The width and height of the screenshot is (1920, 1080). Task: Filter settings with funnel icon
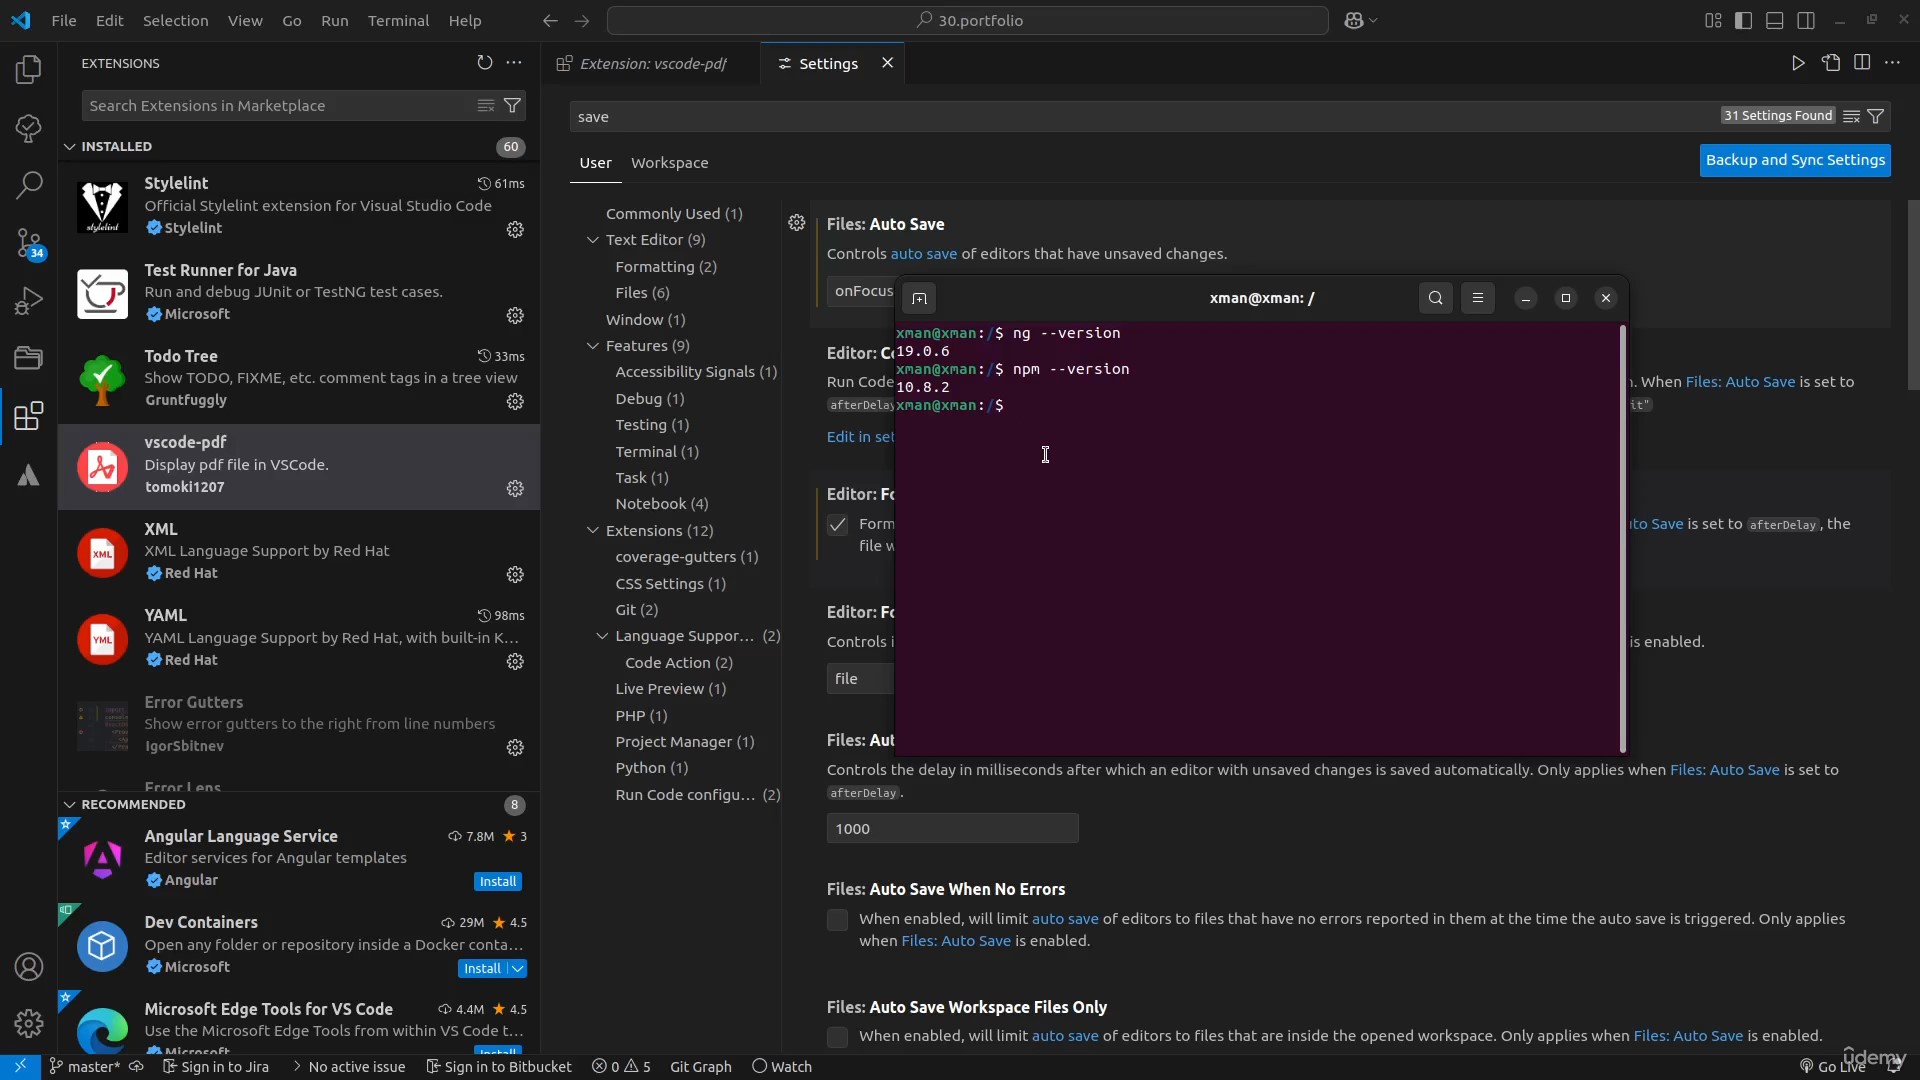point(1876,116)
